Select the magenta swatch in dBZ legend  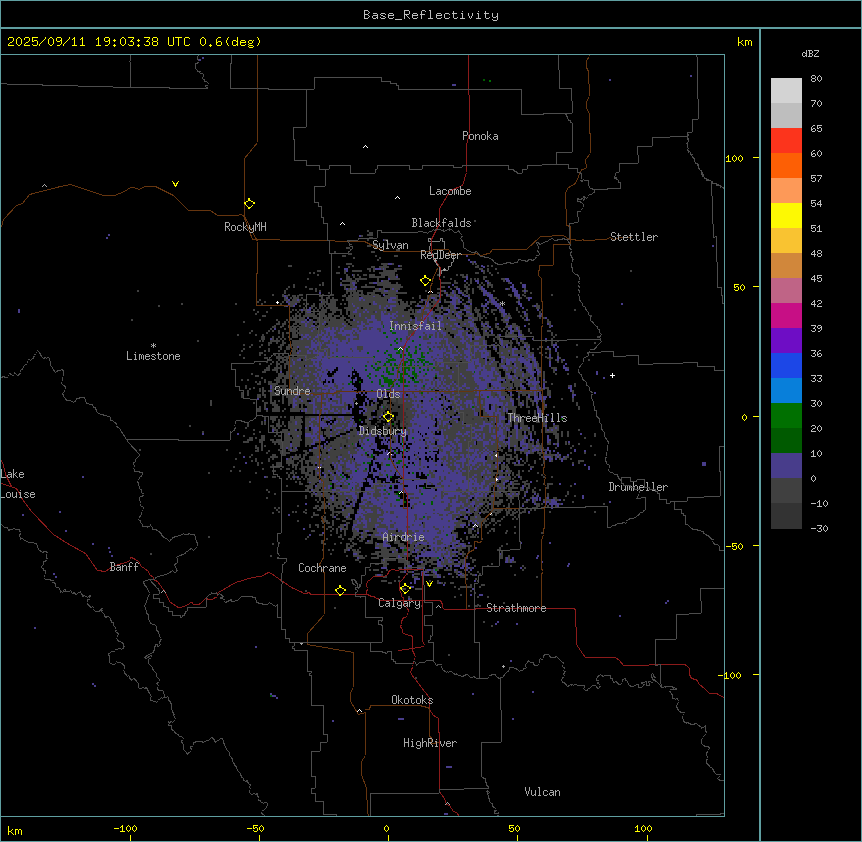(786, 315)
